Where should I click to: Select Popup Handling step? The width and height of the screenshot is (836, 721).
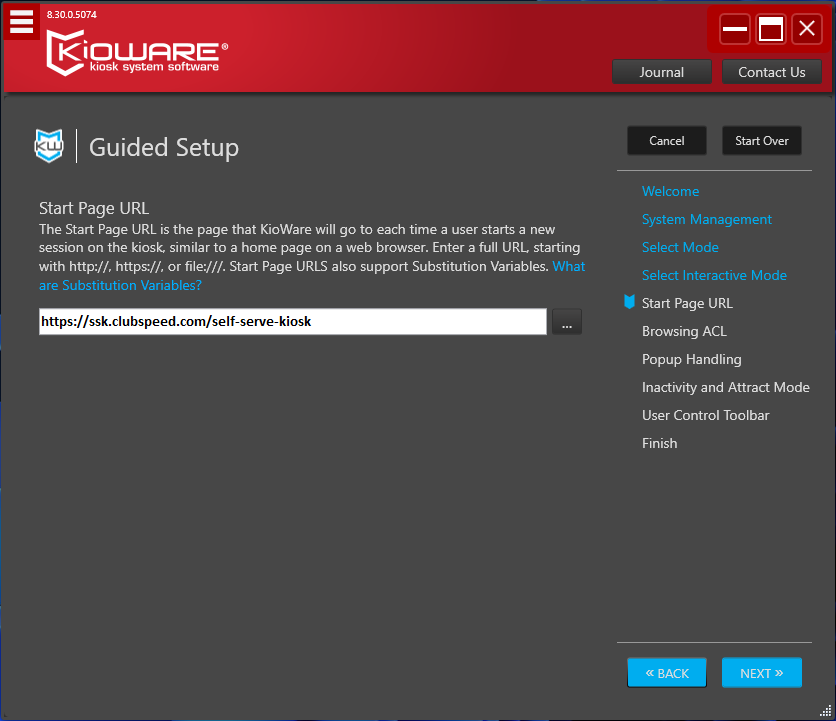pos(692,359)
